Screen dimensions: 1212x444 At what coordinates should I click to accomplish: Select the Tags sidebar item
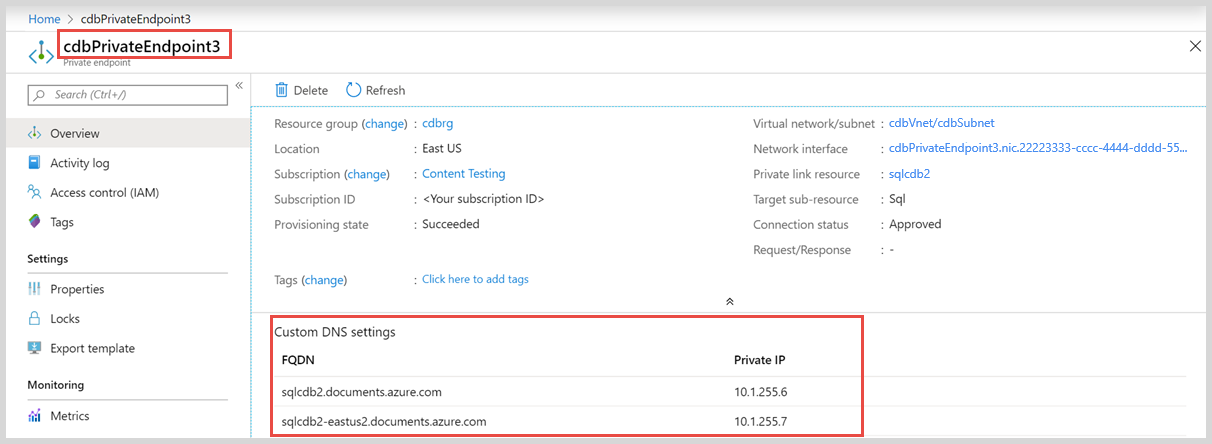click(62, 222)
